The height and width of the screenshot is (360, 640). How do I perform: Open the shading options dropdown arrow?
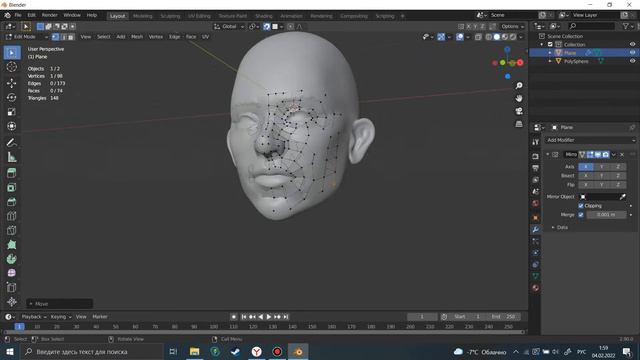(520, 37)
